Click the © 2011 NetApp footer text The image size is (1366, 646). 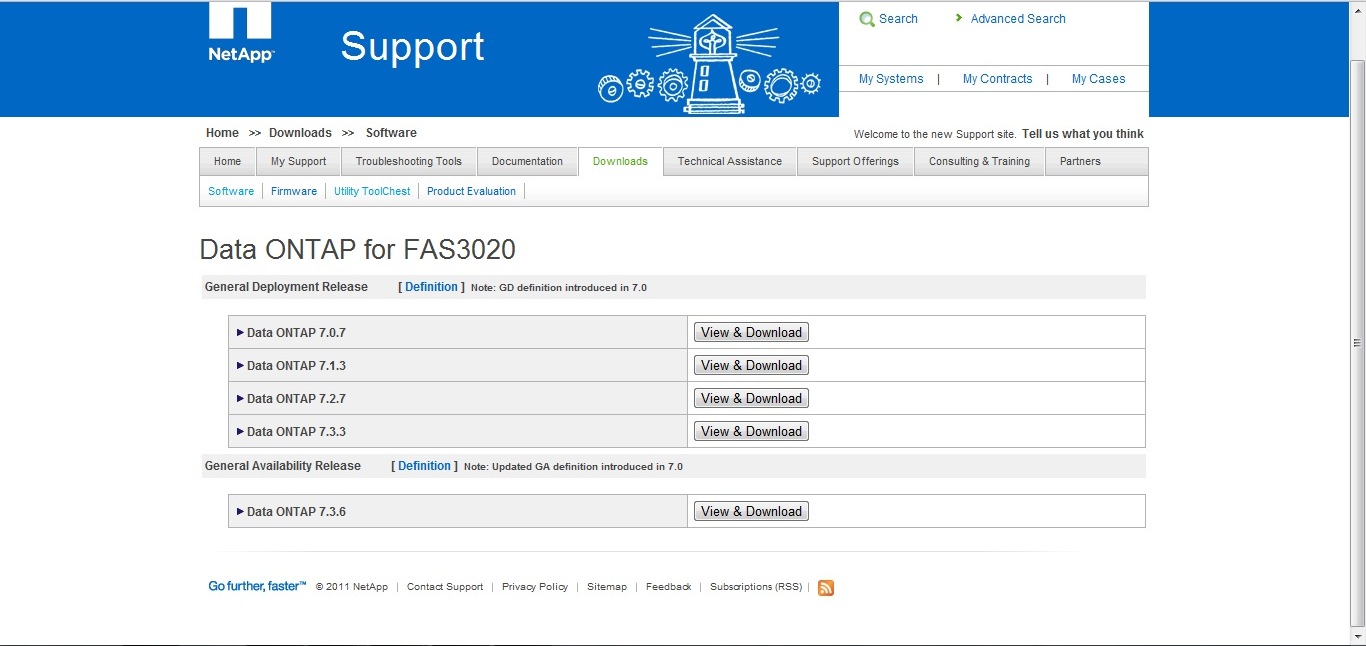tap(352, 587)
